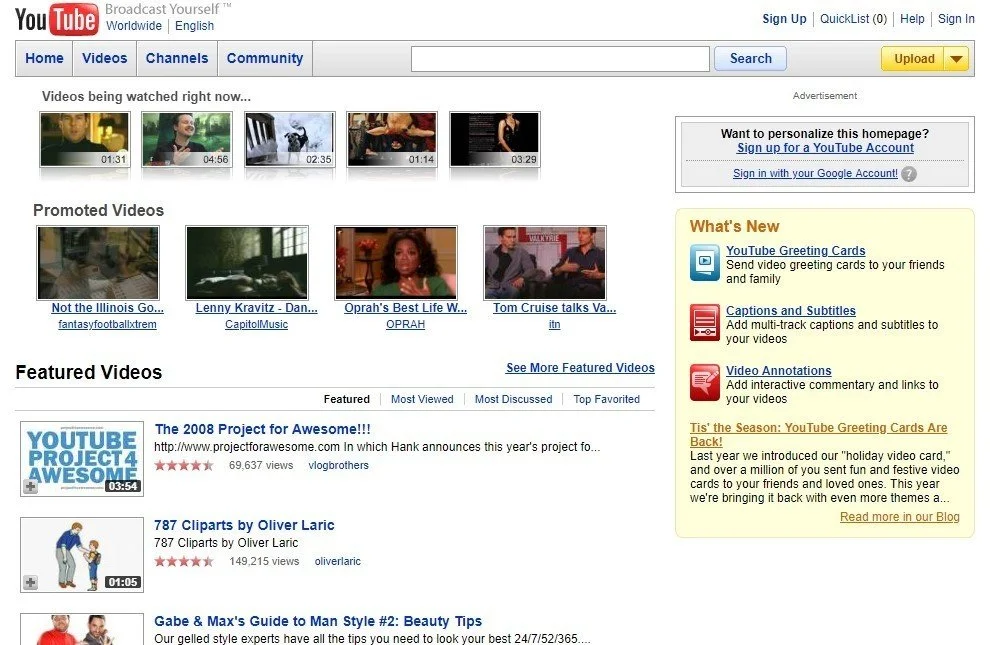Open the Community tab
This screenshot has height=645, width=990.
click(265, 58)
